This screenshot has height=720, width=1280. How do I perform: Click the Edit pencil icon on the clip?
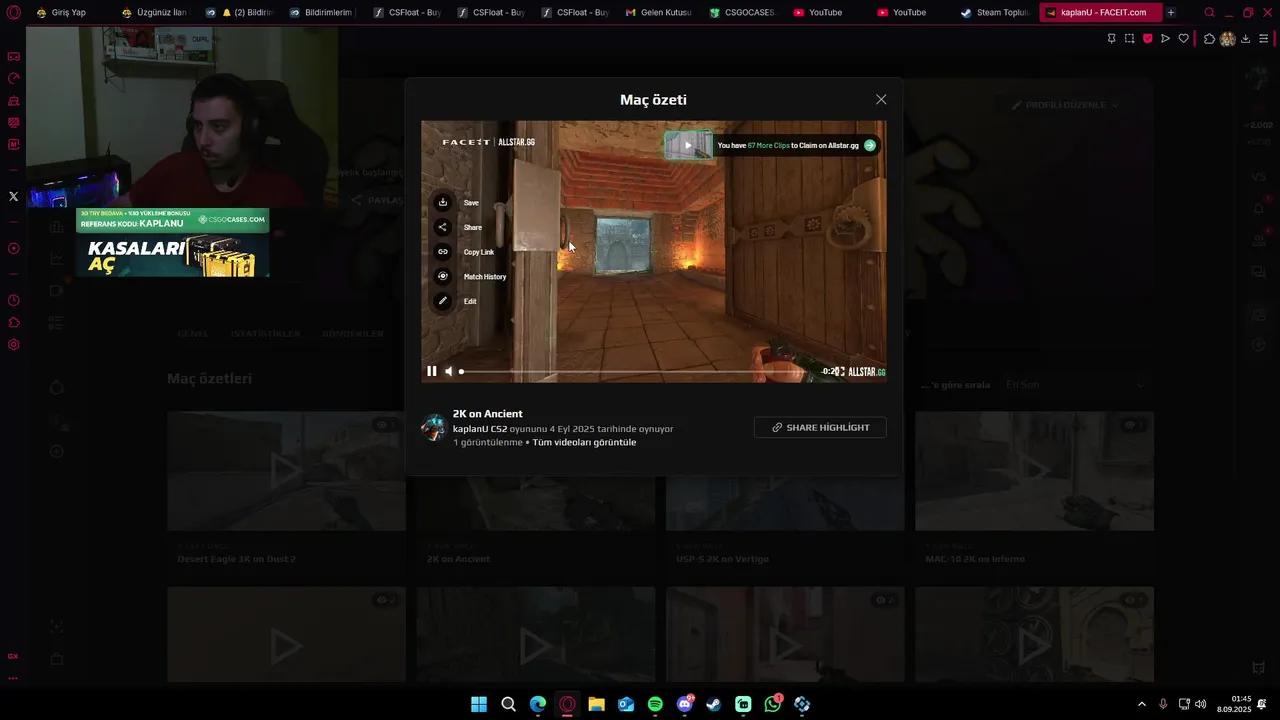(x=443, y=301)
